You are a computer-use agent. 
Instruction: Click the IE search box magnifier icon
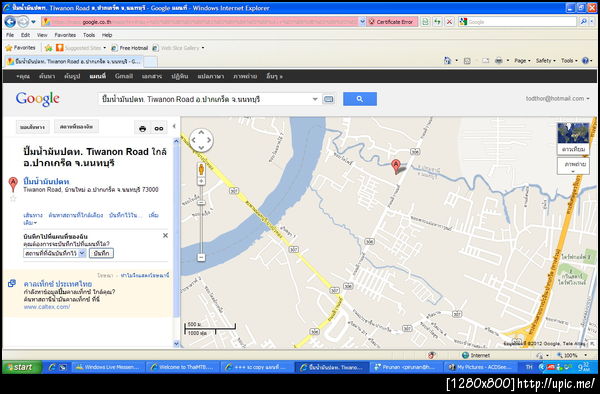[x=583, y=22]
